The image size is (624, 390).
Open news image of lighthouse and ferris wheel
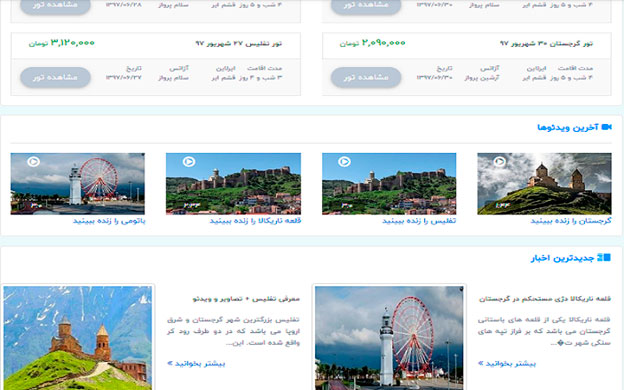point(389,338)
